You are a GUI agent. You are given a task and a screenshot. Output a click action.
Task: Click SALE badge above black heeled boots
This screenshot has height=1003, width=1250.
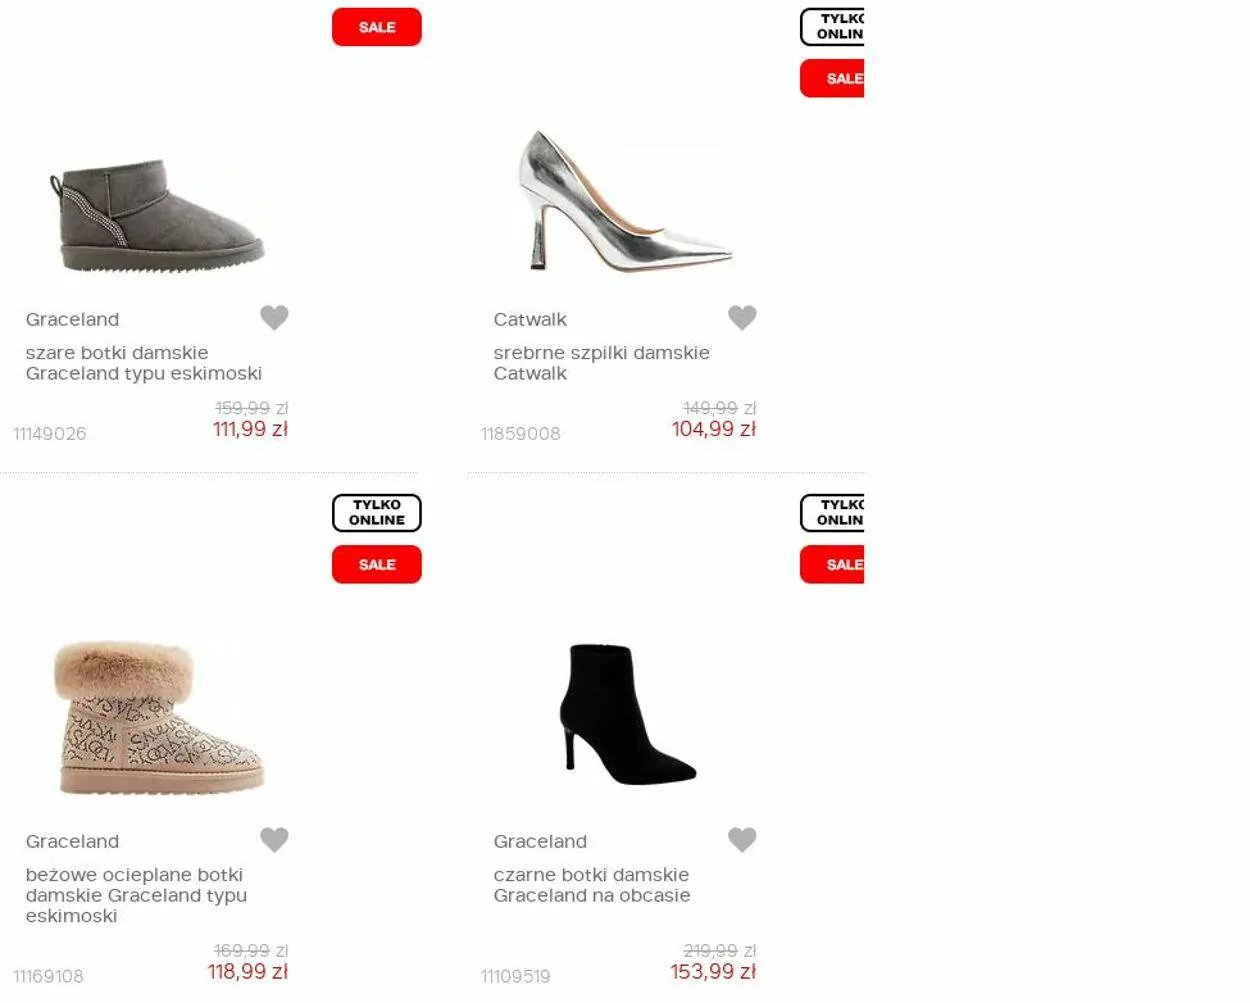[832, 564]
